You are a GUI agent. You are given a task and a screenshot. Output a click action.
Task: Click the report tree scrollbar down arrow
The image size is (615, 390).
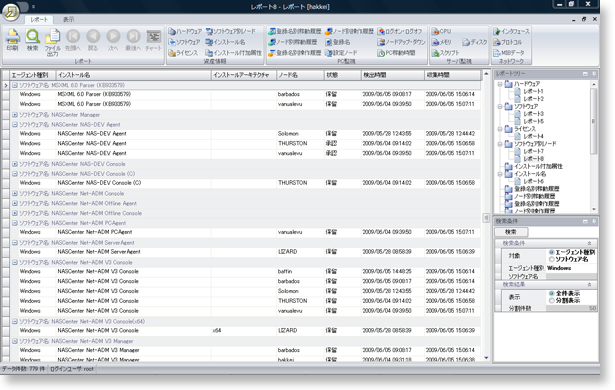[593, 210]
